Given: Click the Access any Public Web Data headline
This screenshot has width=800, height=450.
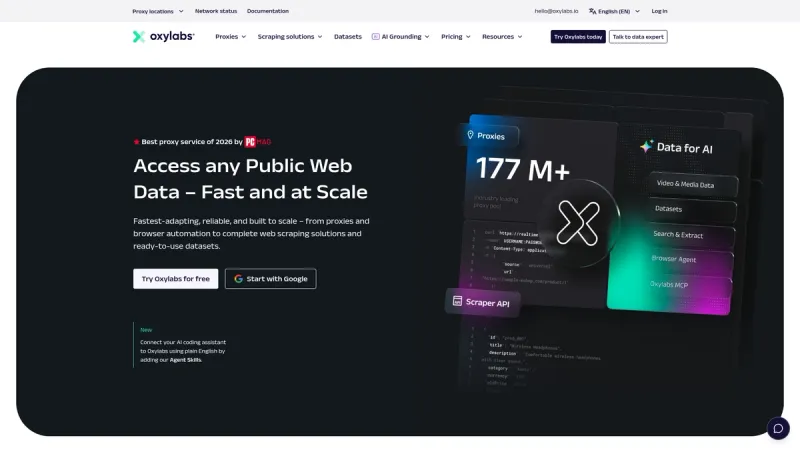Looking at the screenshot, I should coord(251,179).
